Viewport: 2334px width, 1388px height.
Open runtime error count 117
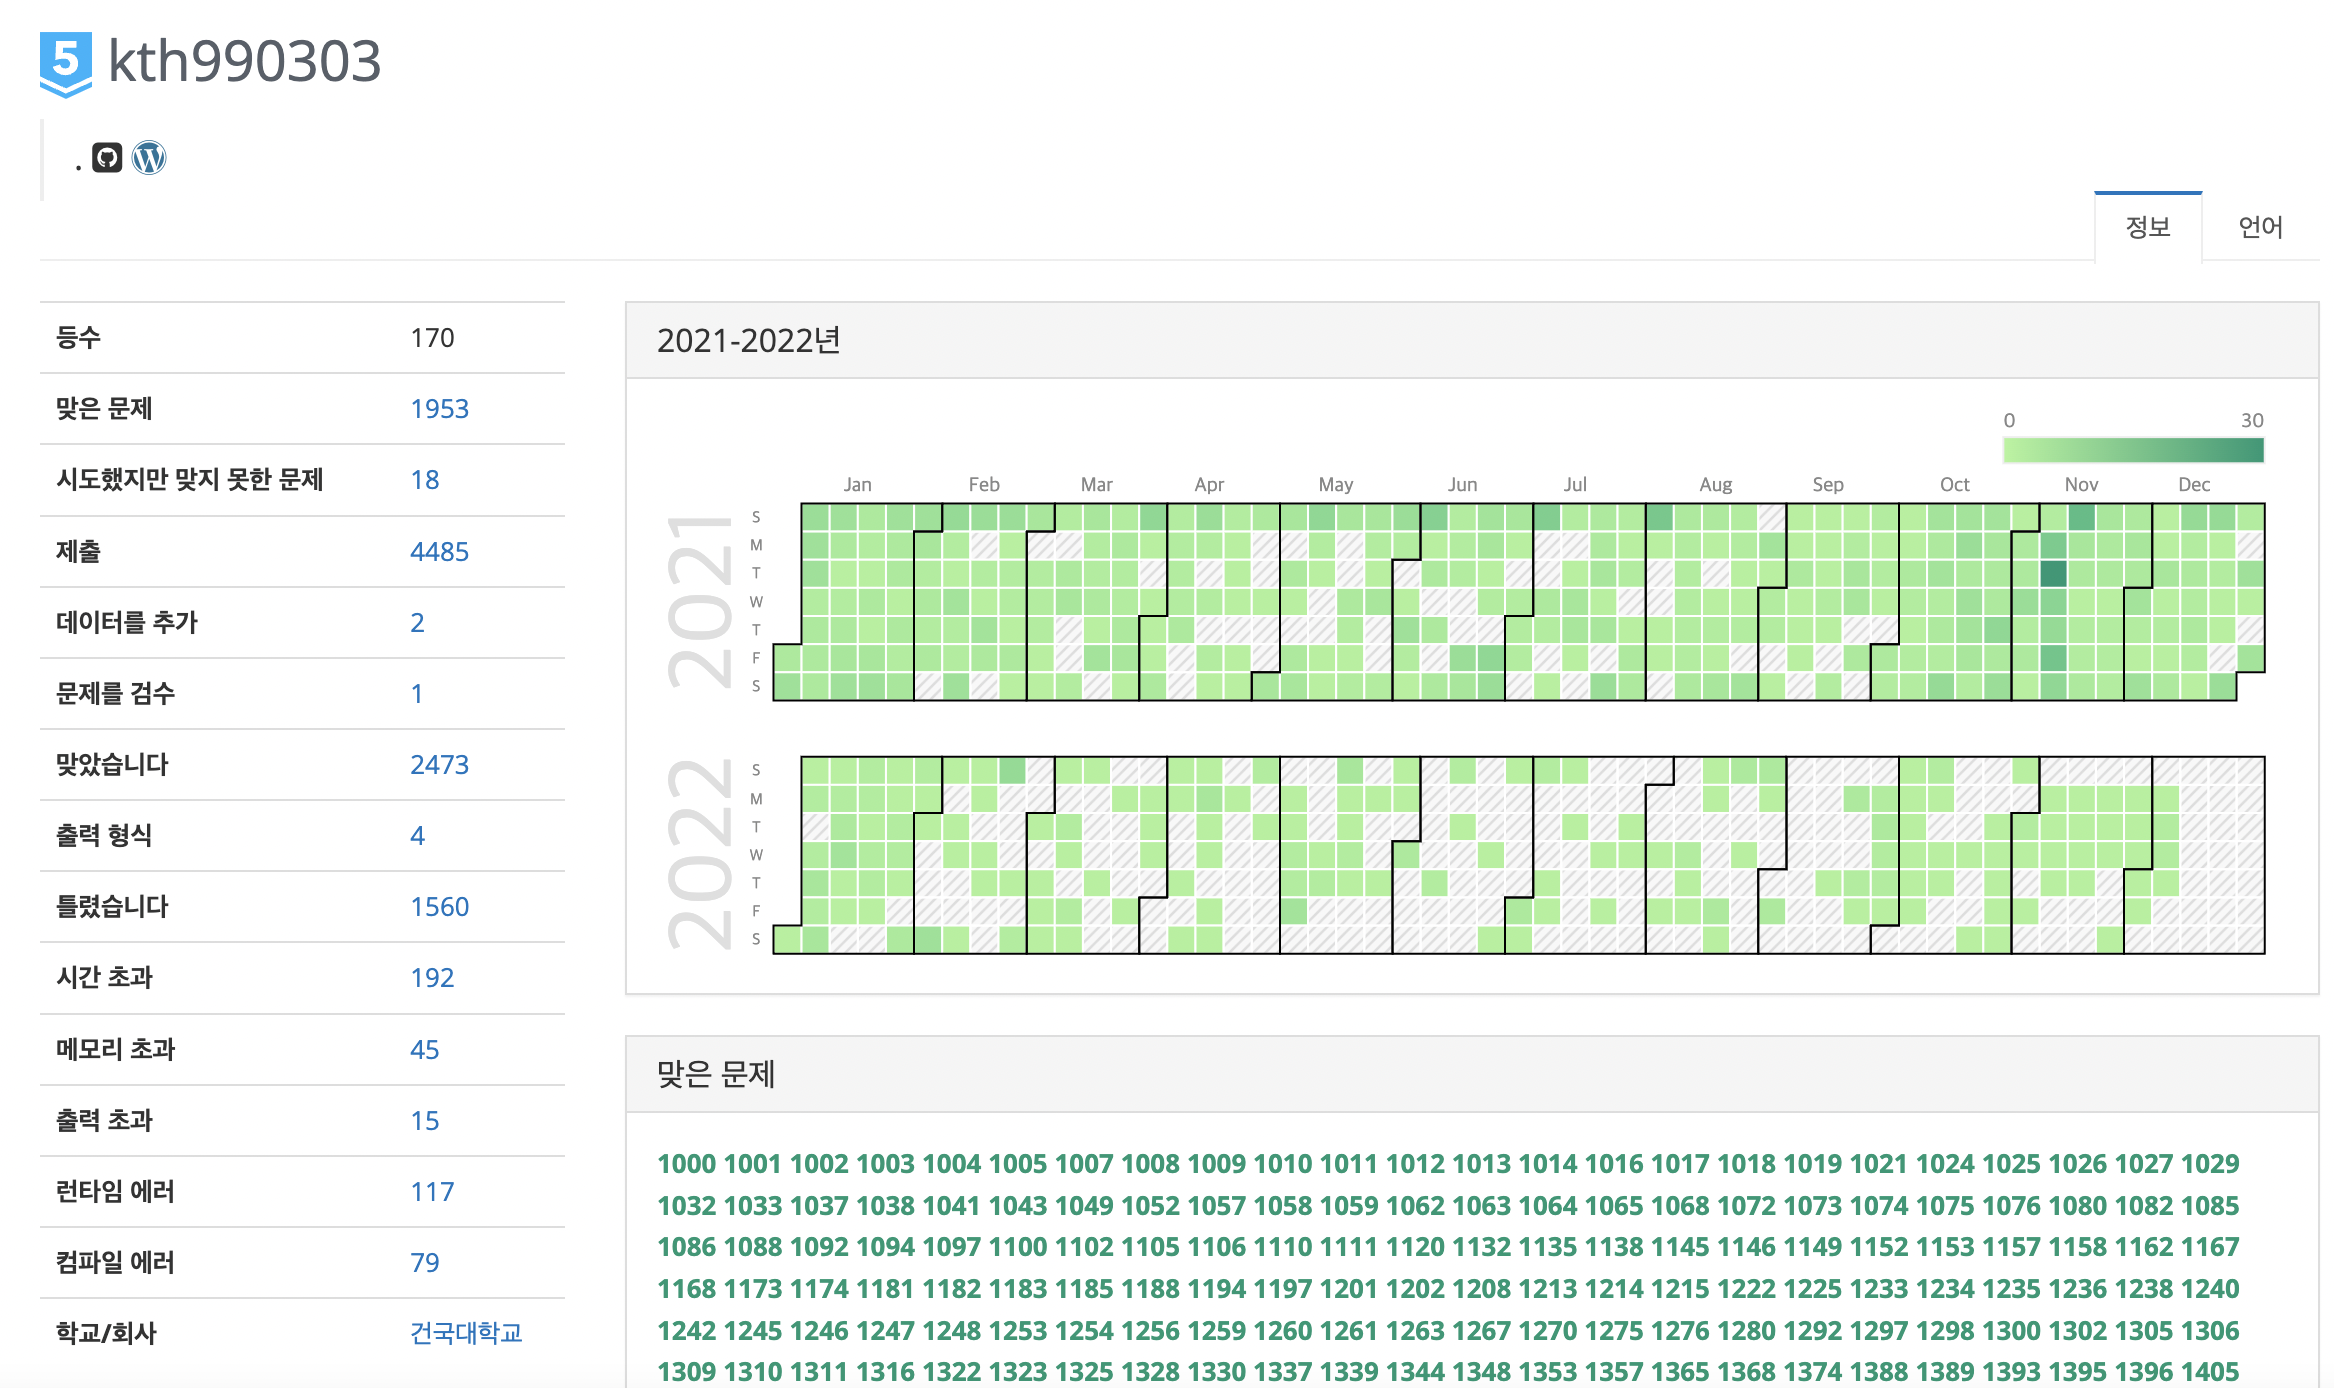coord(432,1192)
